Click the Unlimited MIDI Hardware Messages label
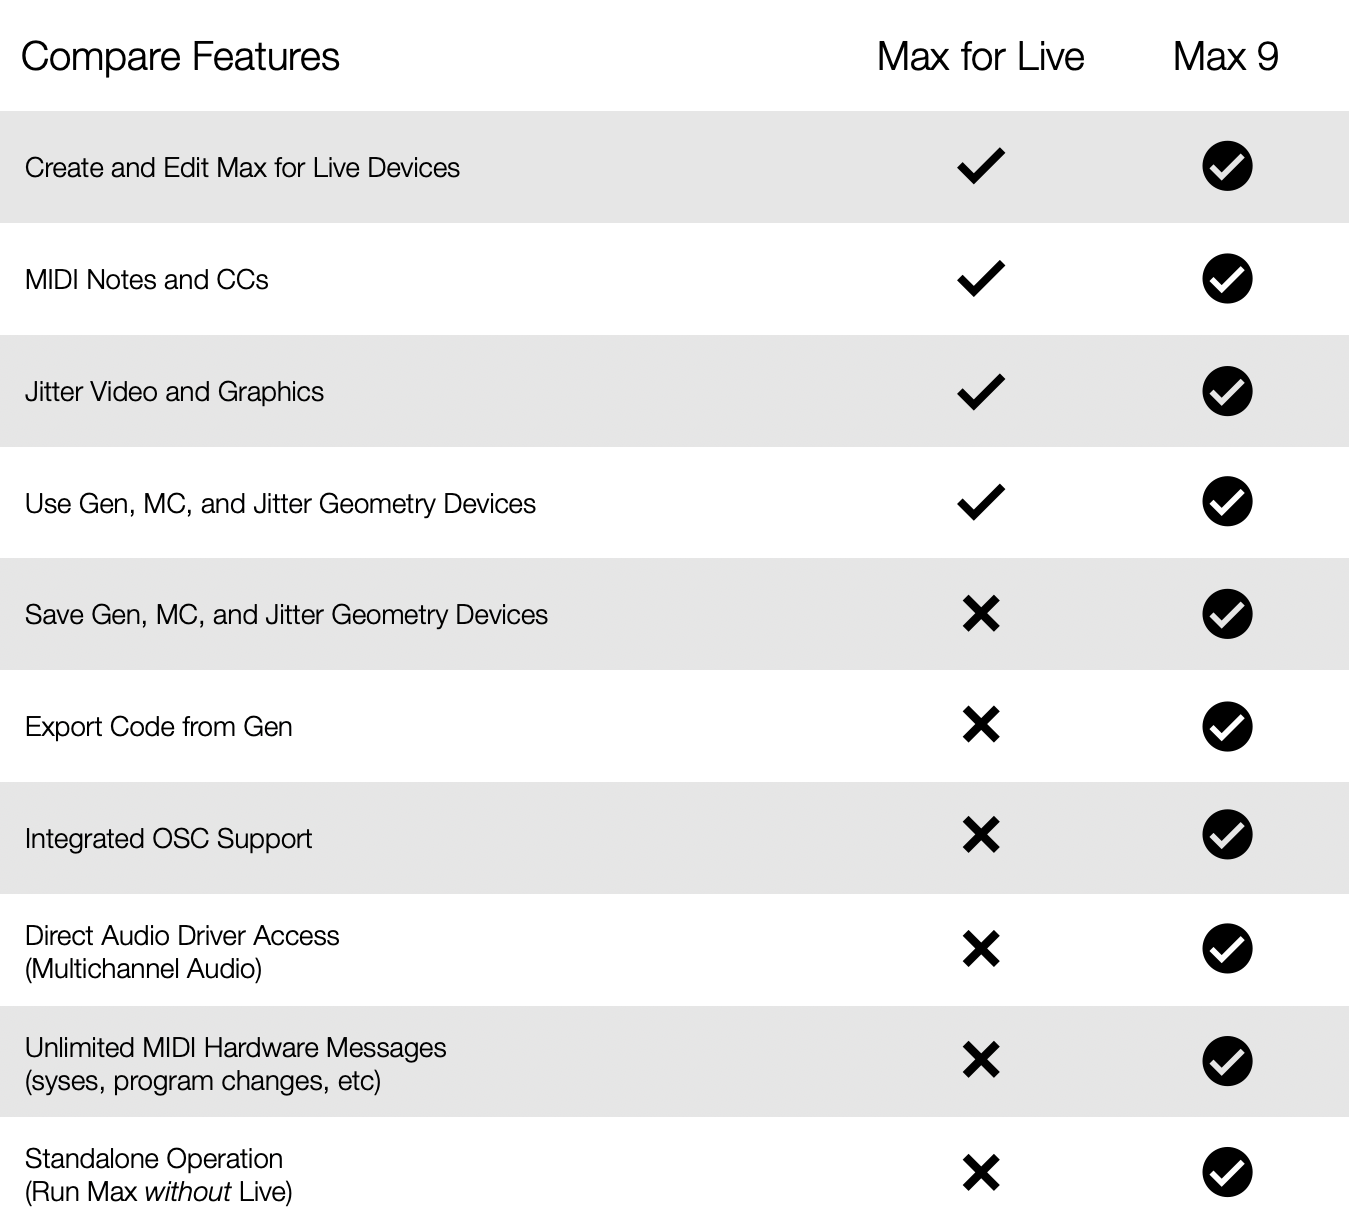 [235, 1048]
